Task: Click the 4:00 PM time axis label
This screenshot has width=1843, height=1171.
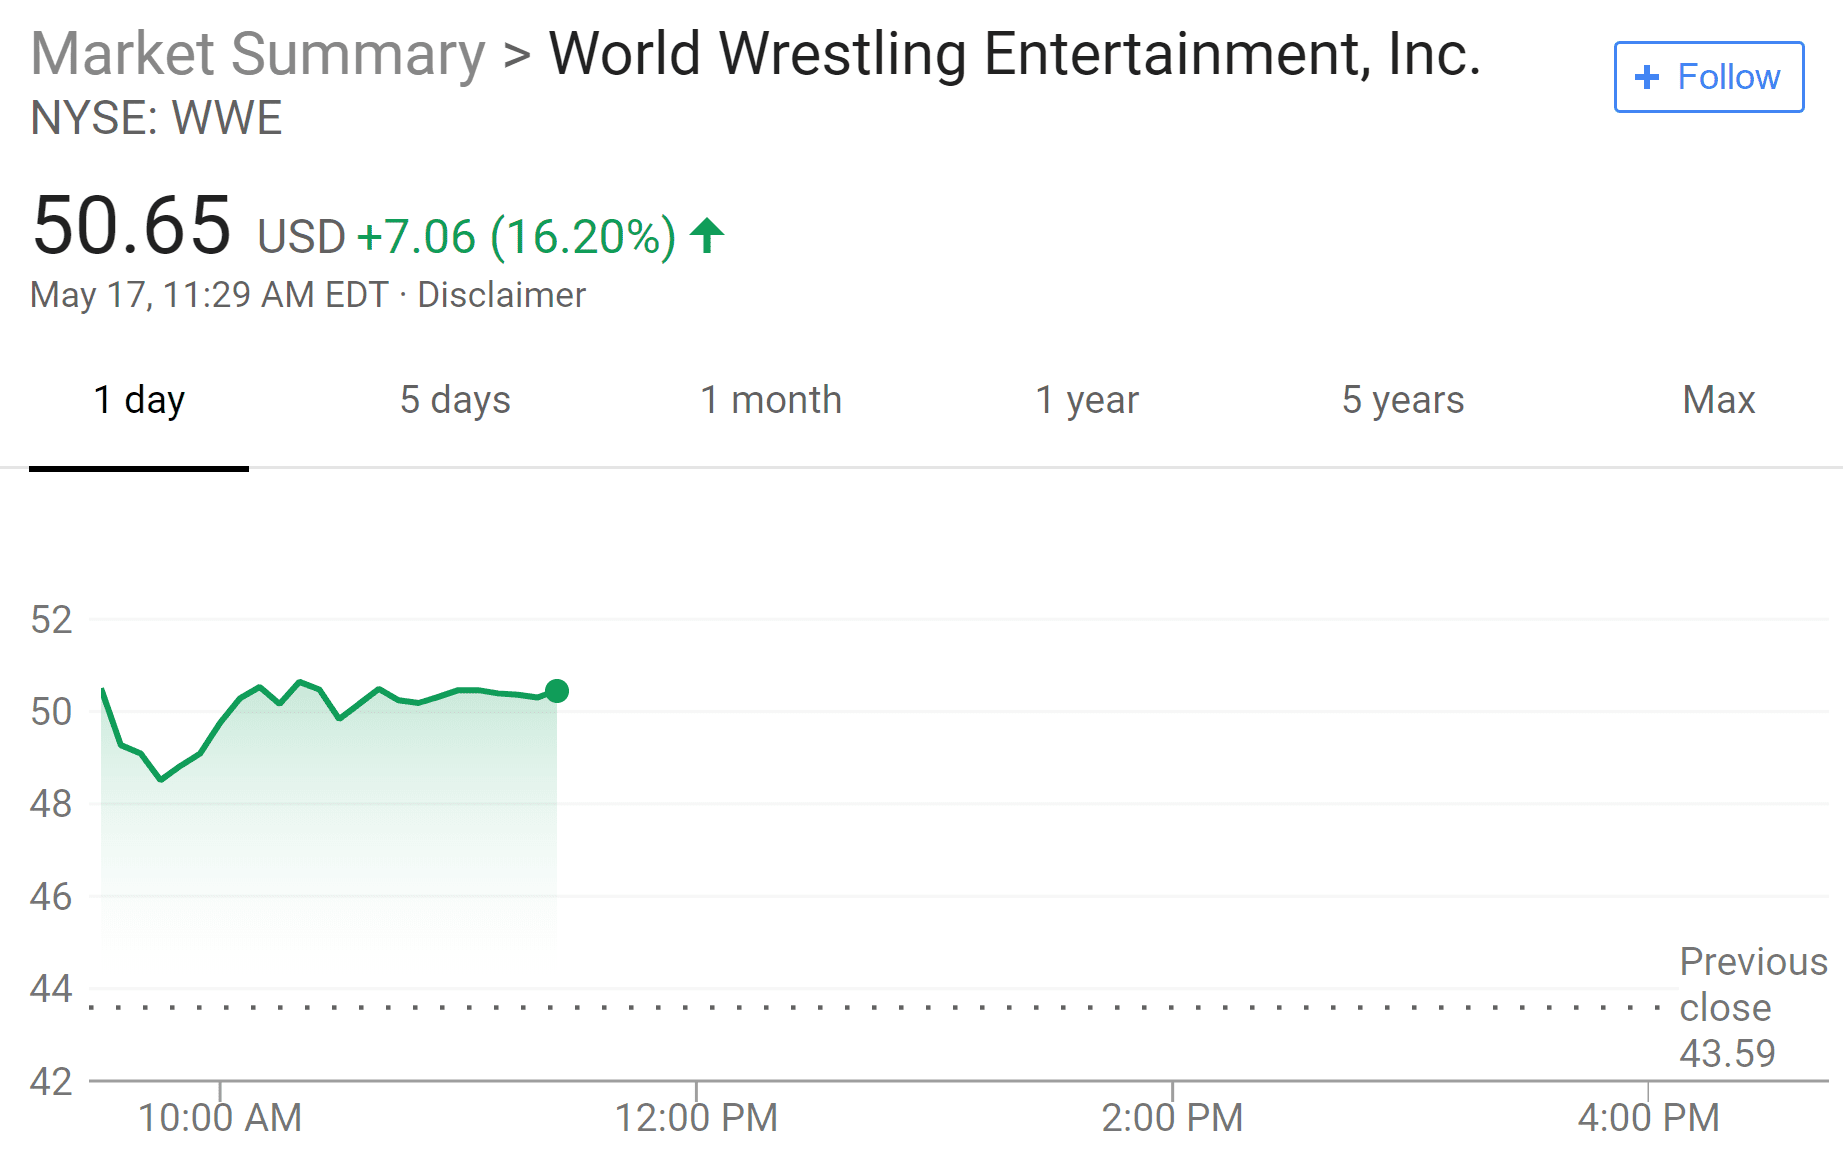Action: (x=1648, y=1118)
